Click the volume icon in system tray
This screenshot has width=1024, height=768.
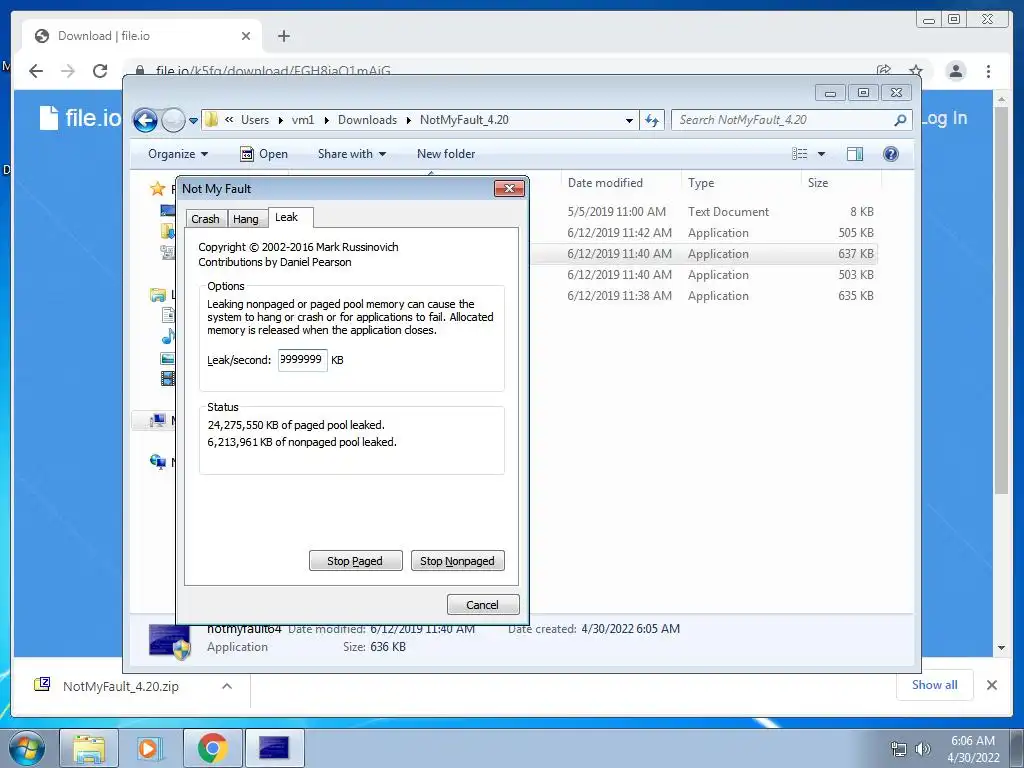pyautogui.click(x=923, y=748)
